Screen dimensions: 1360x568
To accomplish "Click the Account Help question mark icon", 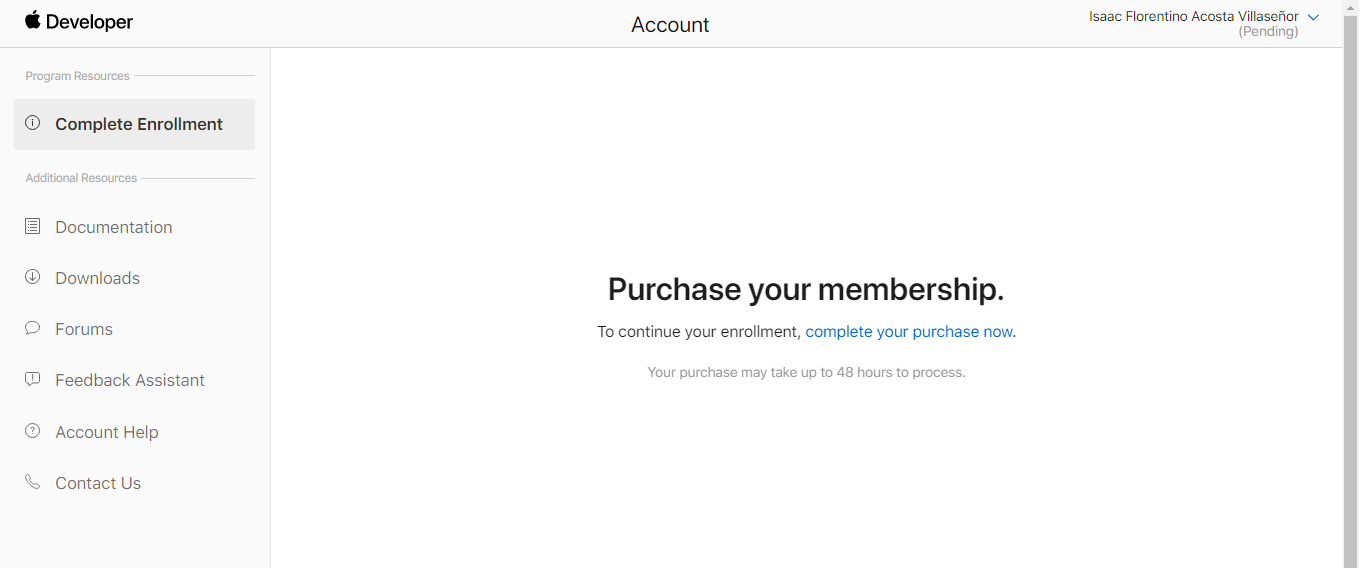I will click(x=33, y=431).
